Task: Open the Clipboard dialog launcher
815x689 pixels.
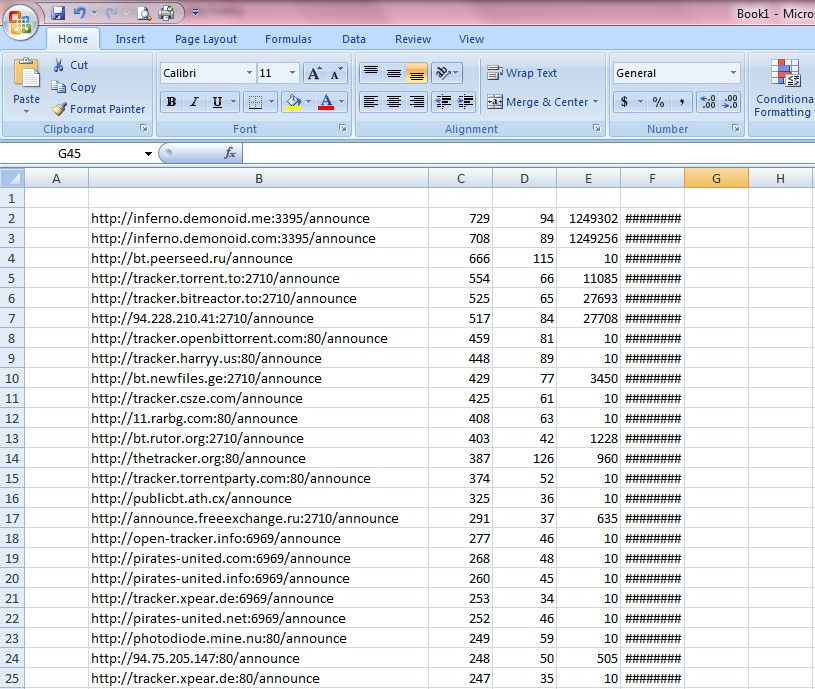Action: tap(143, 128)
